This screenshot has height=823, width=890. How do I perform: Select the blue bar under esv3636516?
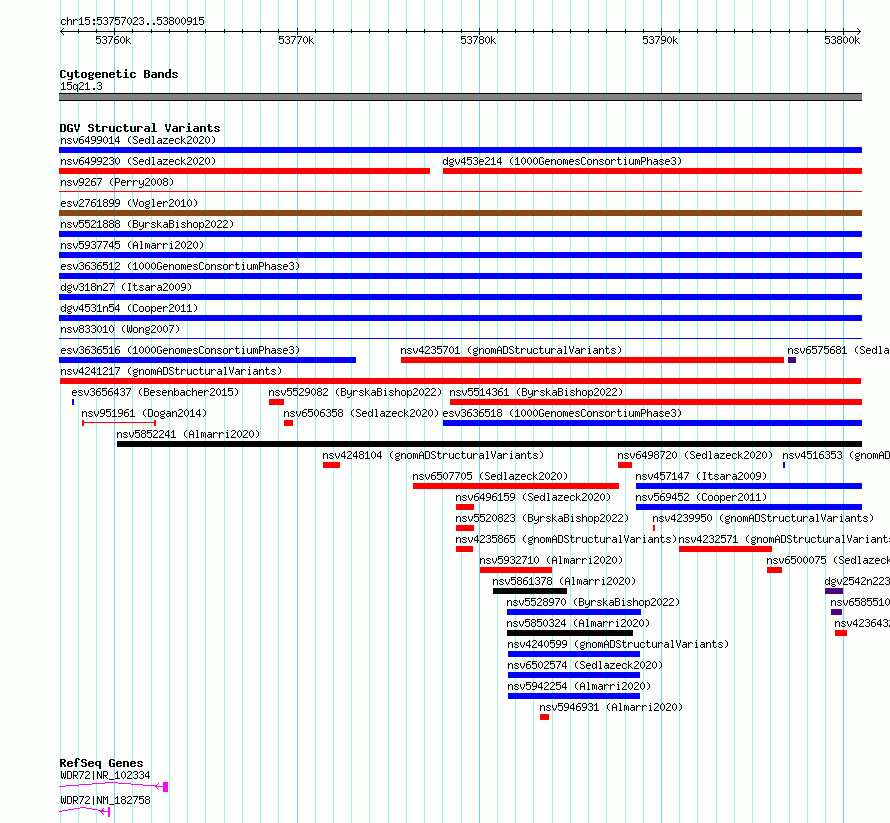tap(208, 360)
